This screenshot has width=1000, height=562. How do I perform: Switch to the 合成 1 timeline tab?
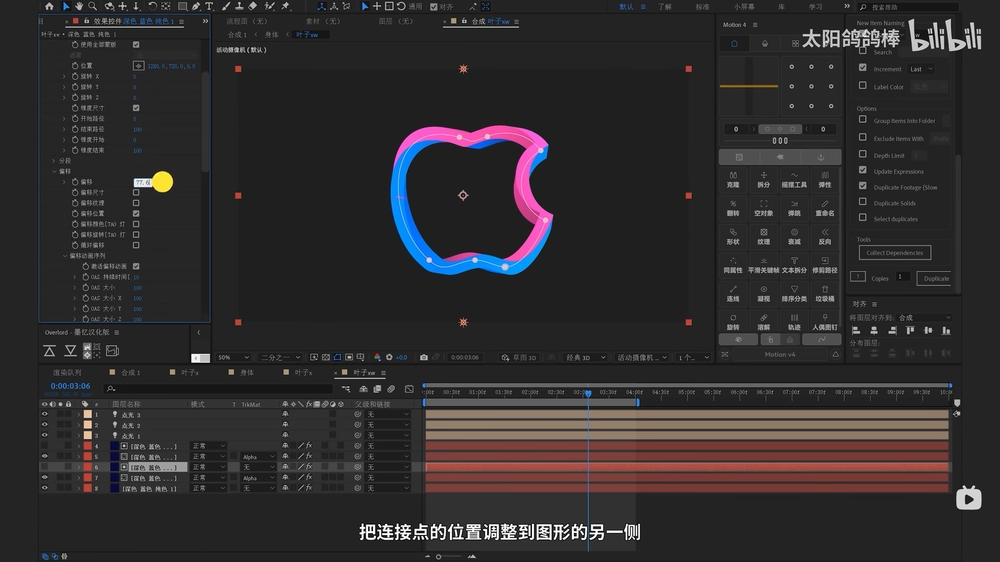[130, 373]
